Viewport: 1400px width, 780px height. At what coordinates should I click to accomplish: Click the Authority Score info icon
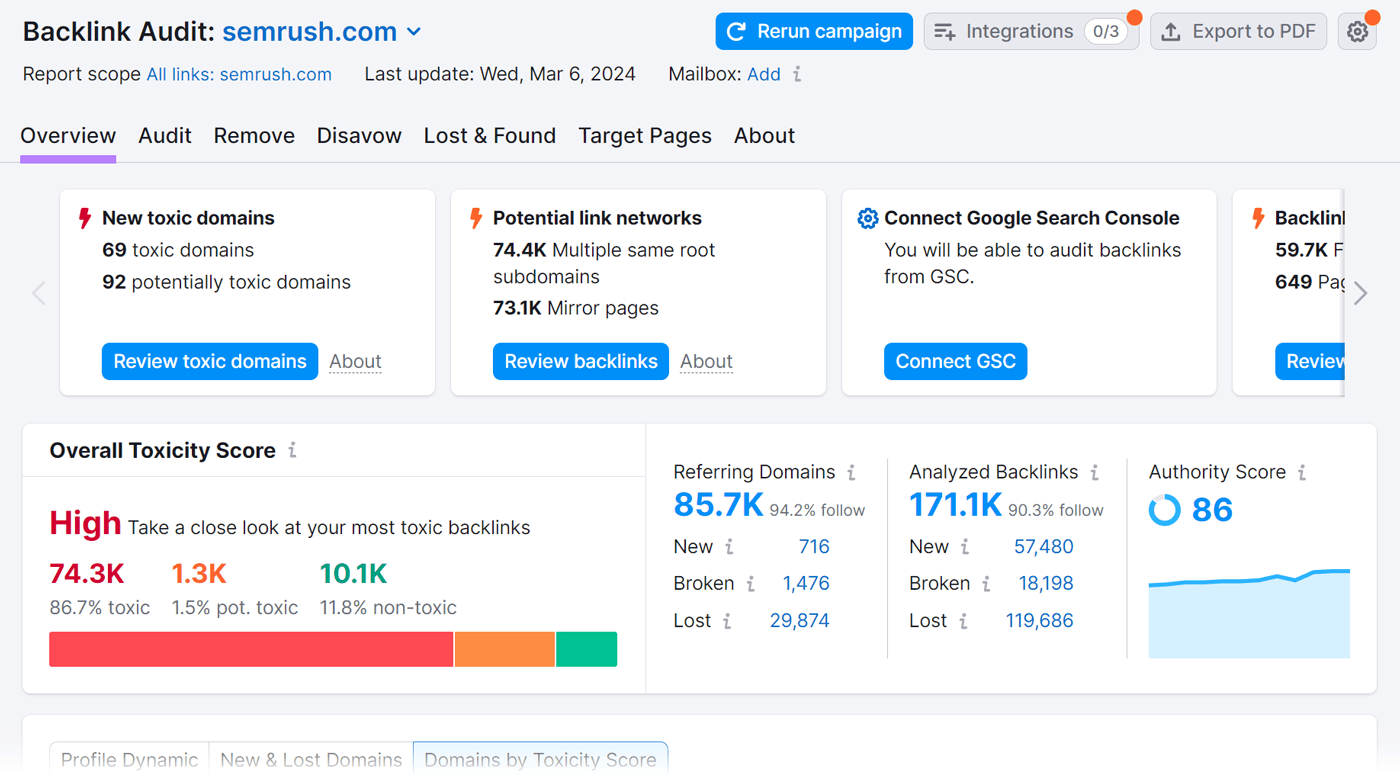1303,472
